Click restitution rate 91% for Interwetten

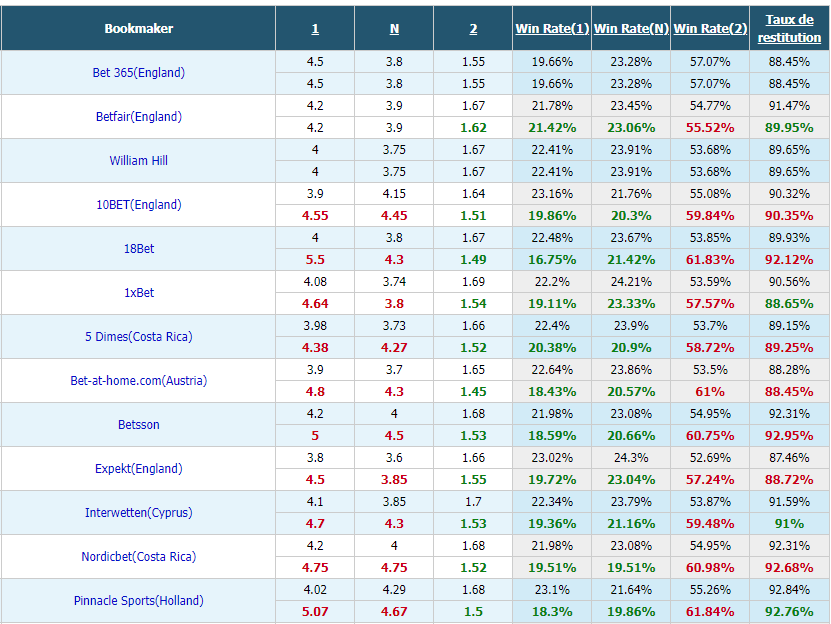(789, 524)
